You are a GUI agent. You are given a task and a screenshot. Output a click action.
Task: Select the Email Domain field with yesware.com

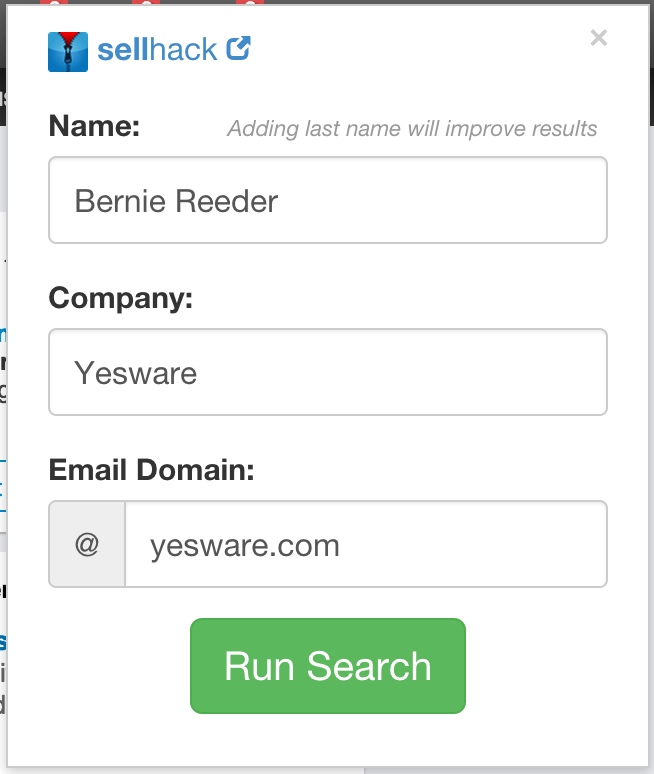click(x=365, y=545)
